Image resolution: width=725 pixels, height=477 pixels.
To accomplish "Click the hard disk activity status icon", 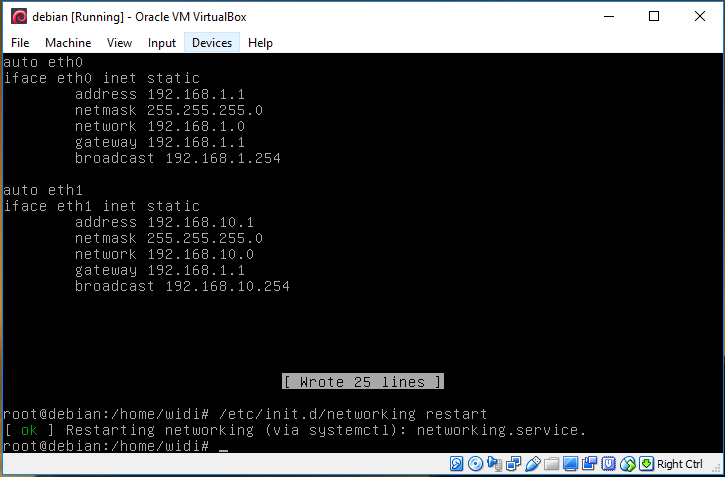I will (x=456, y=464).
